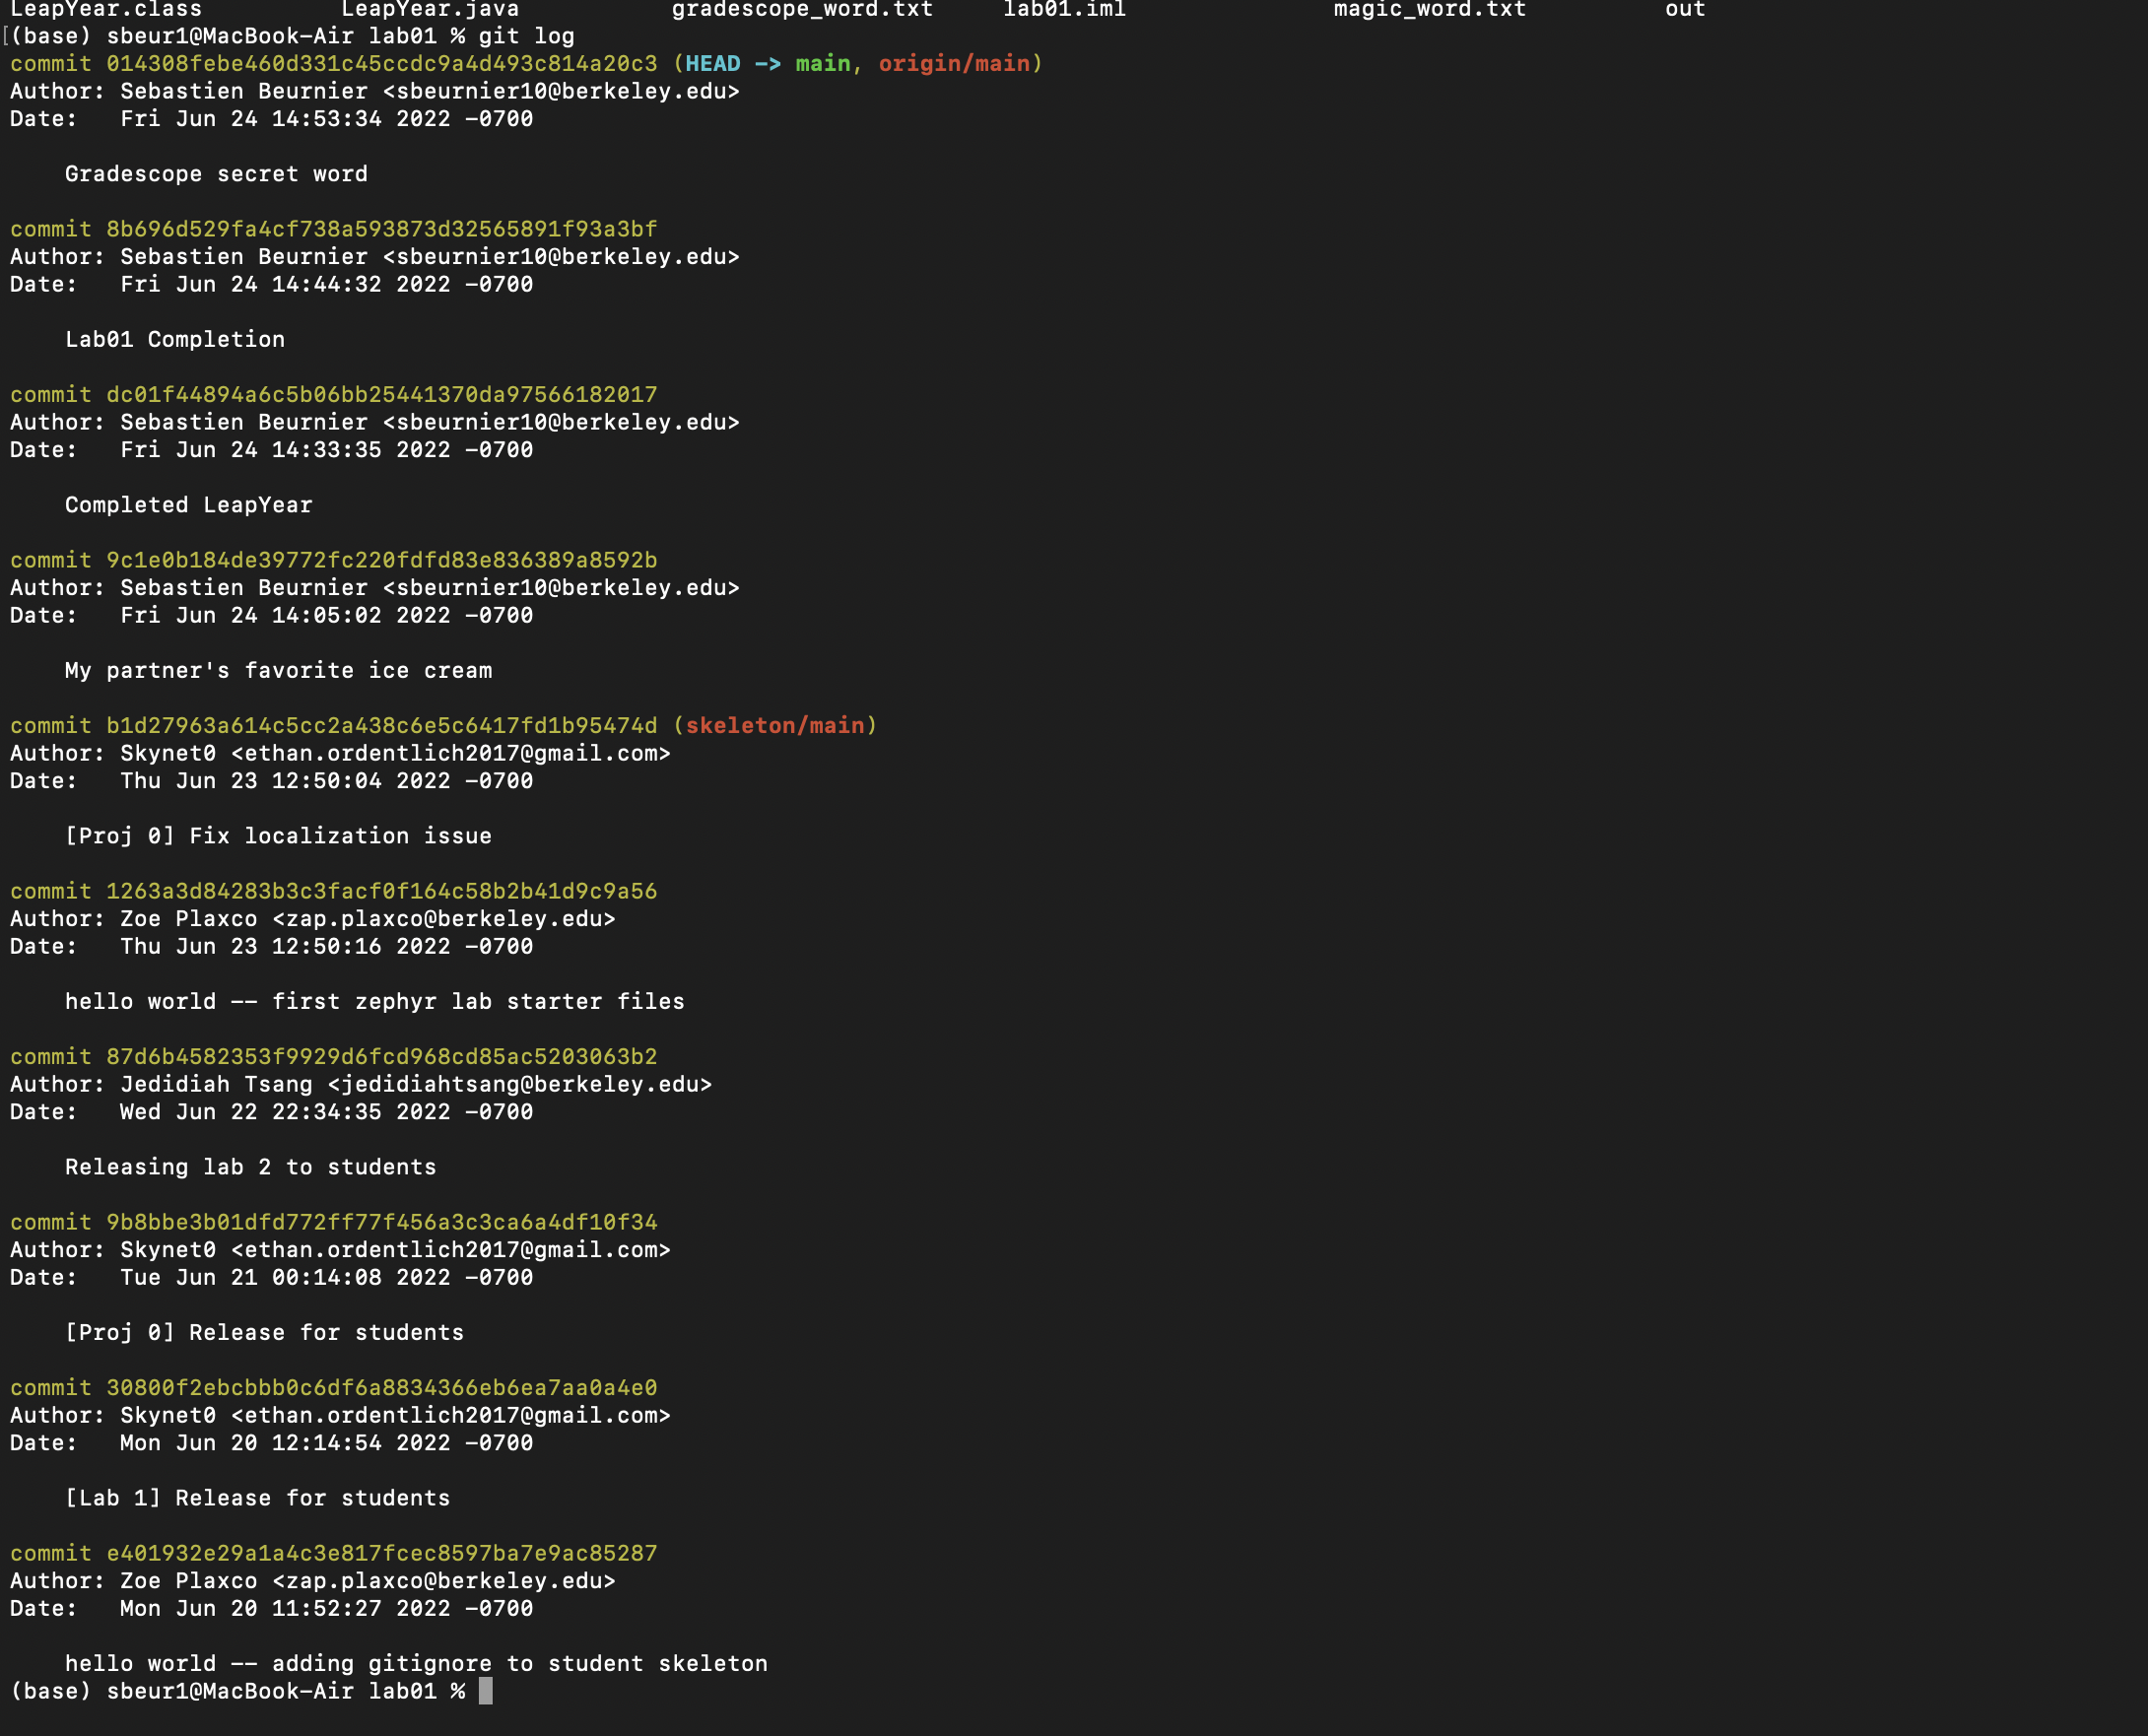Click the first commit hash 014308febe
Image resolution: width=2148 pixels, height=1736 pixels.
381,64
